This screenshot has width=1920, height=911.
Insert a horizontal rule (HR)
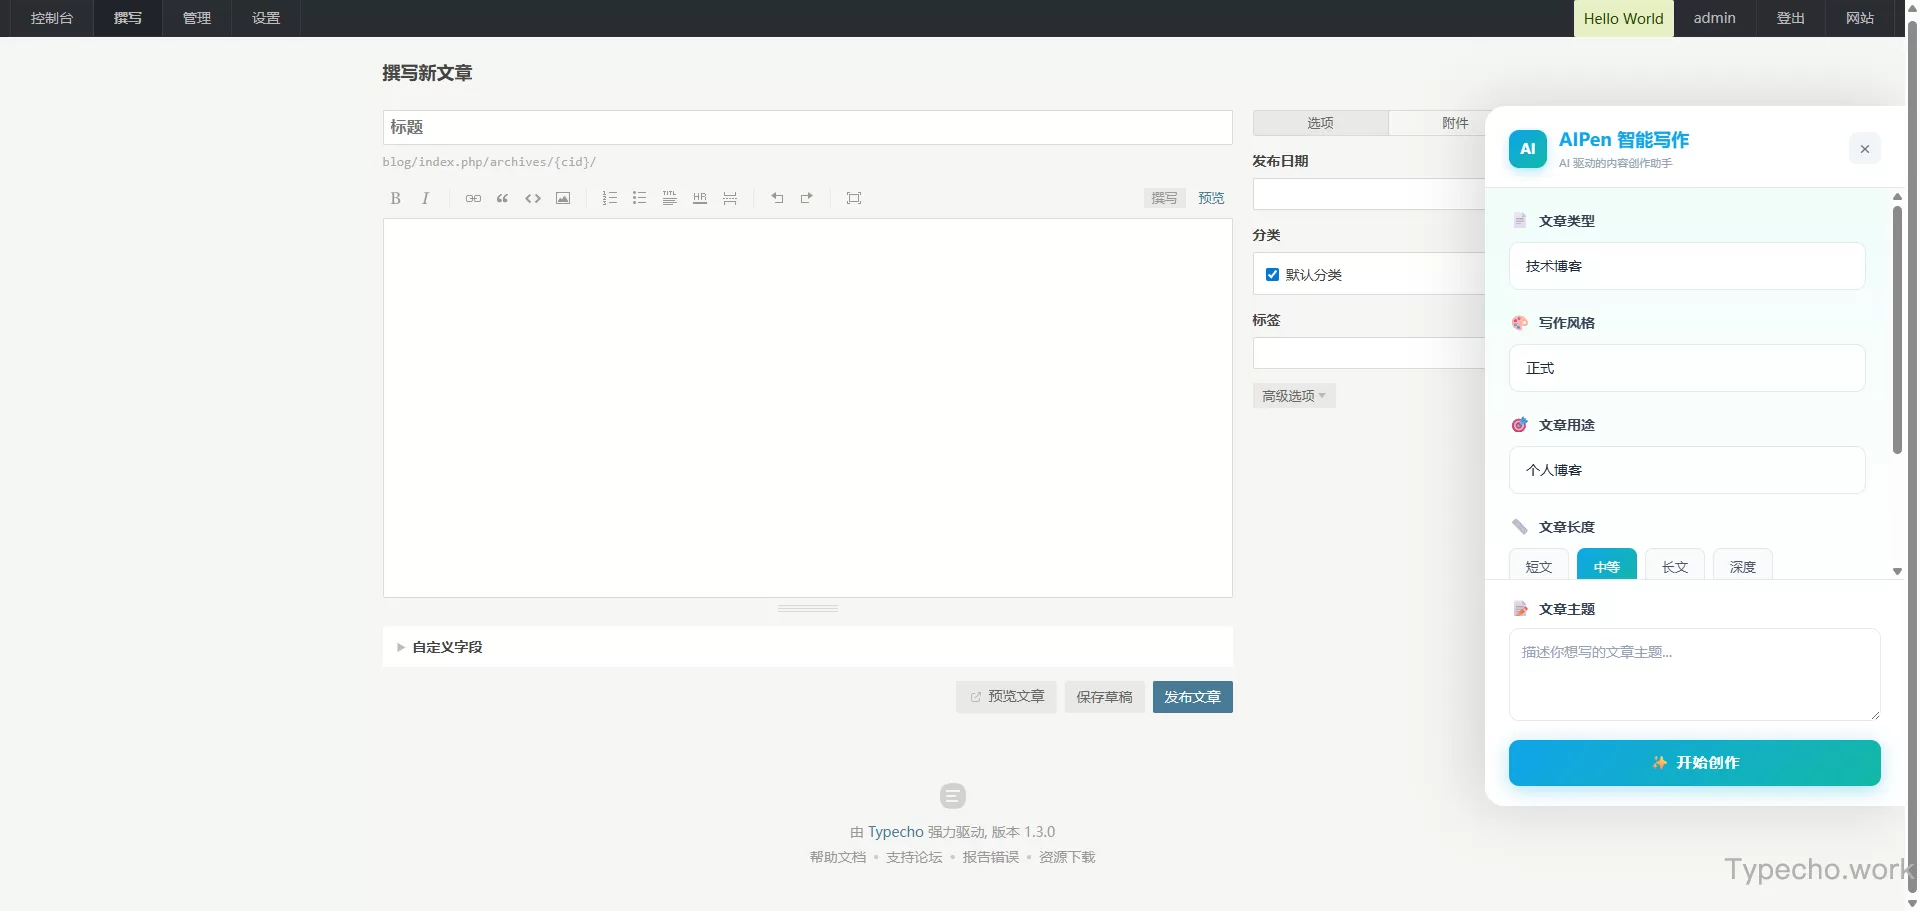[x=700, y=198]
